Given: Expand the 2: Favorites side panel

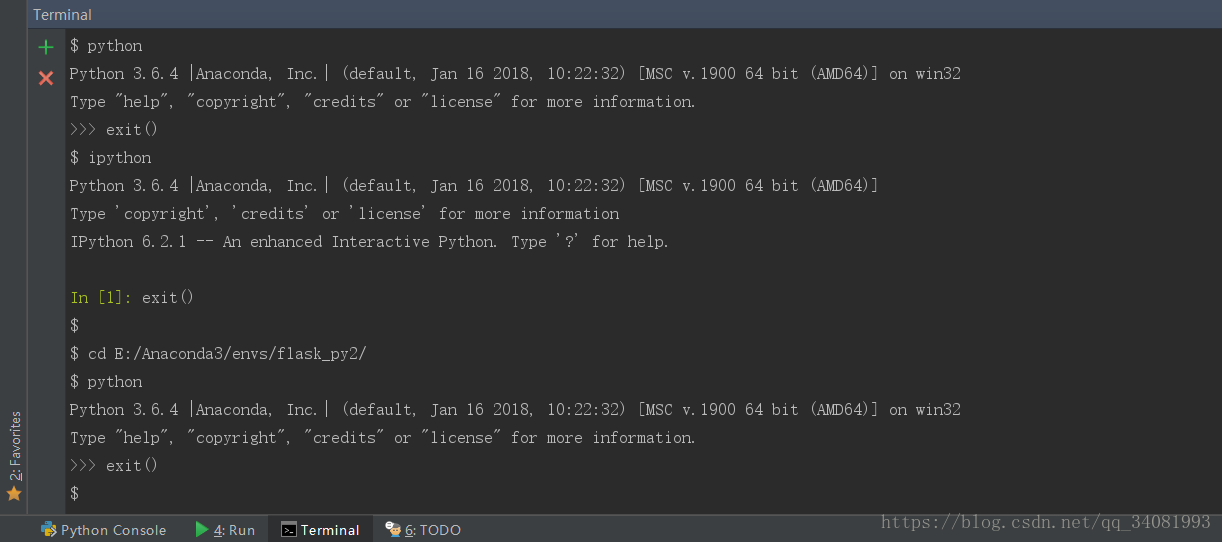Looking at the screenshot, I should click(14, 446).
